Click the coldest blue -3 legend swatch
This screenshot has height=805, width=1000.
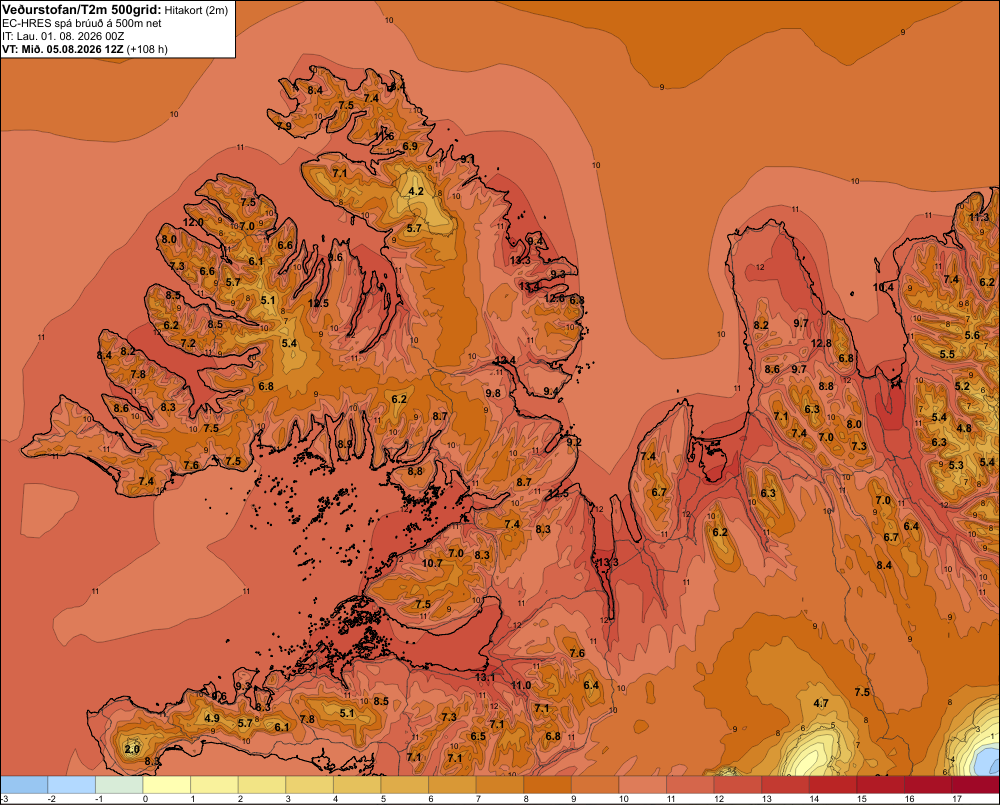[24, 785]
